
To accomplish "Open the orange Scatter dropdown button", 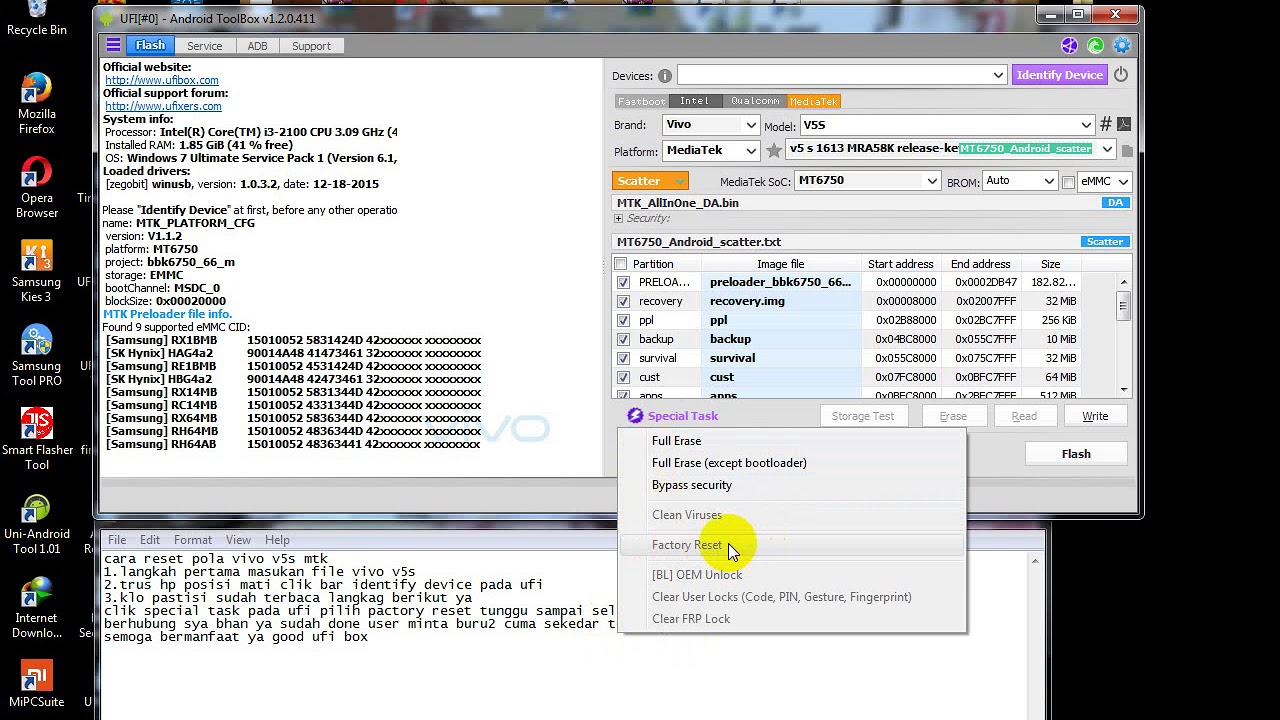I will pyautogui.click(x=650, y=181).
